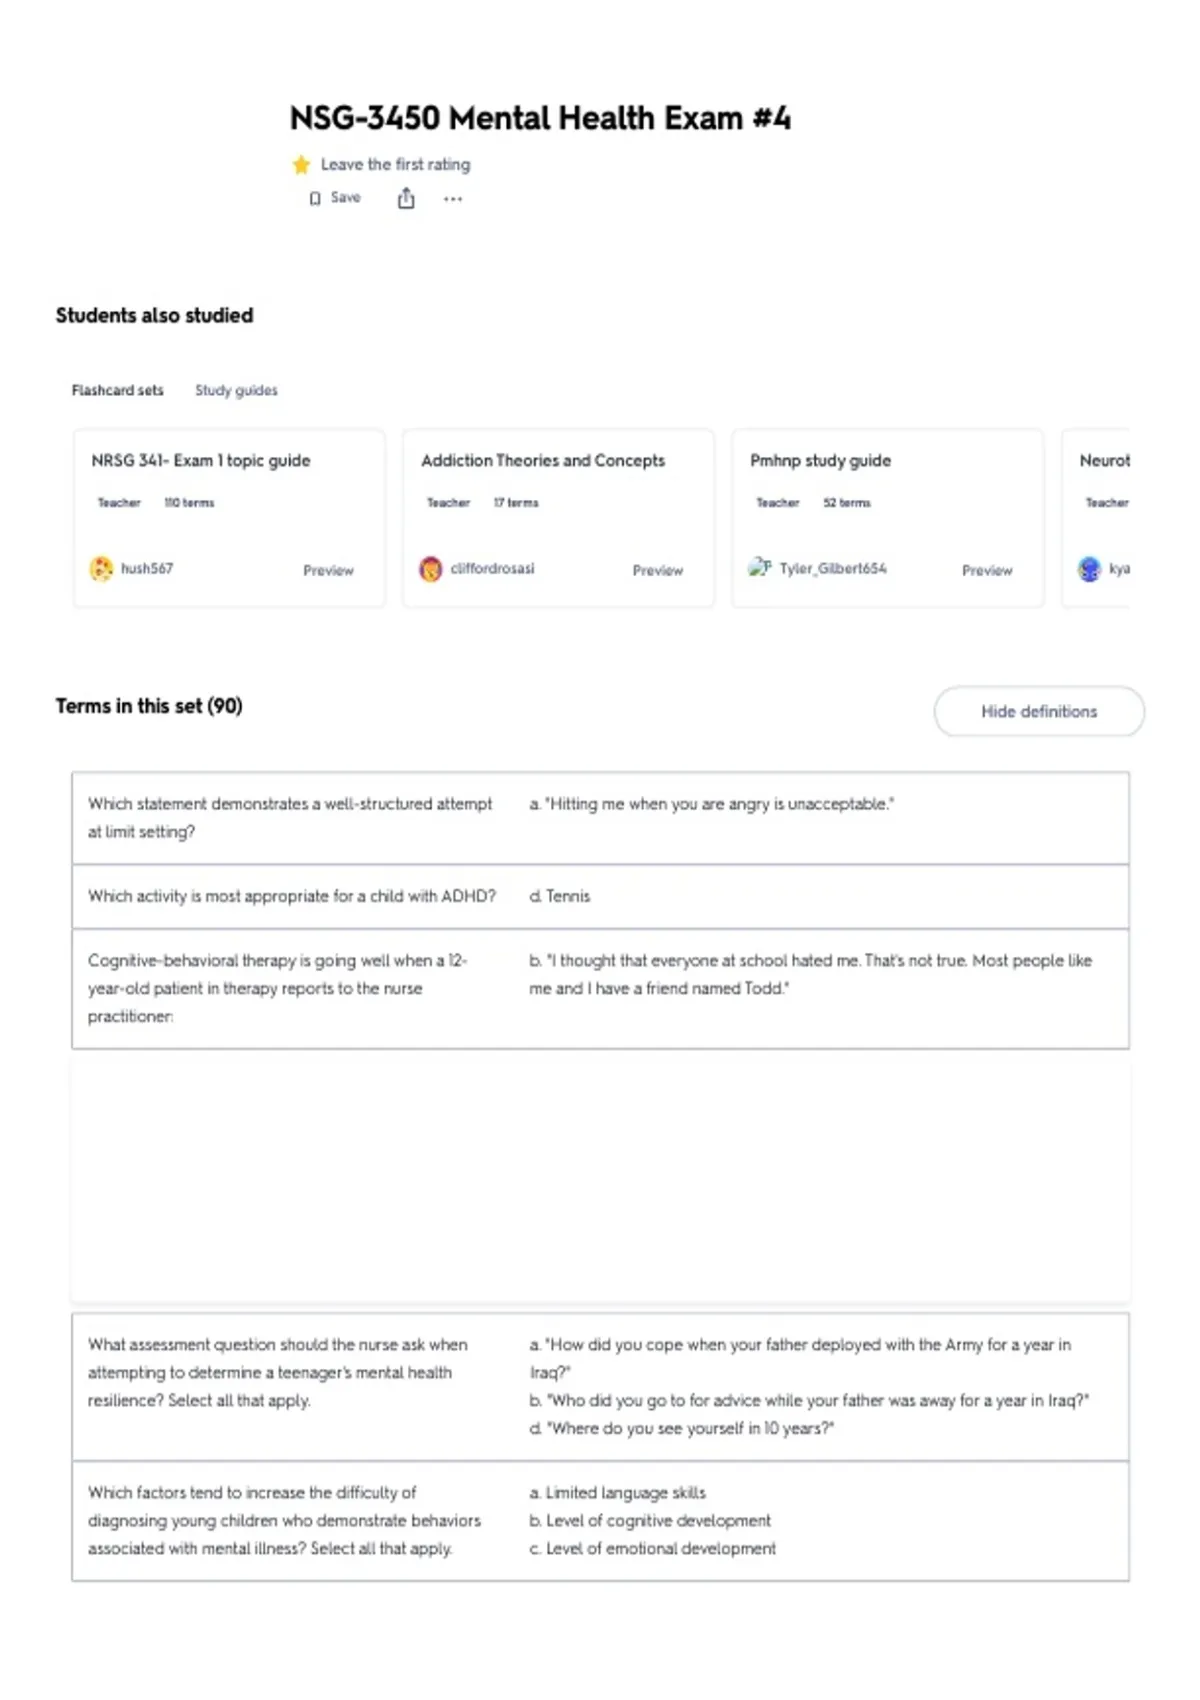Click cliffordrosasi user avatar
This screenshot has width=1200, height=1700.
(x=431, y=569)
